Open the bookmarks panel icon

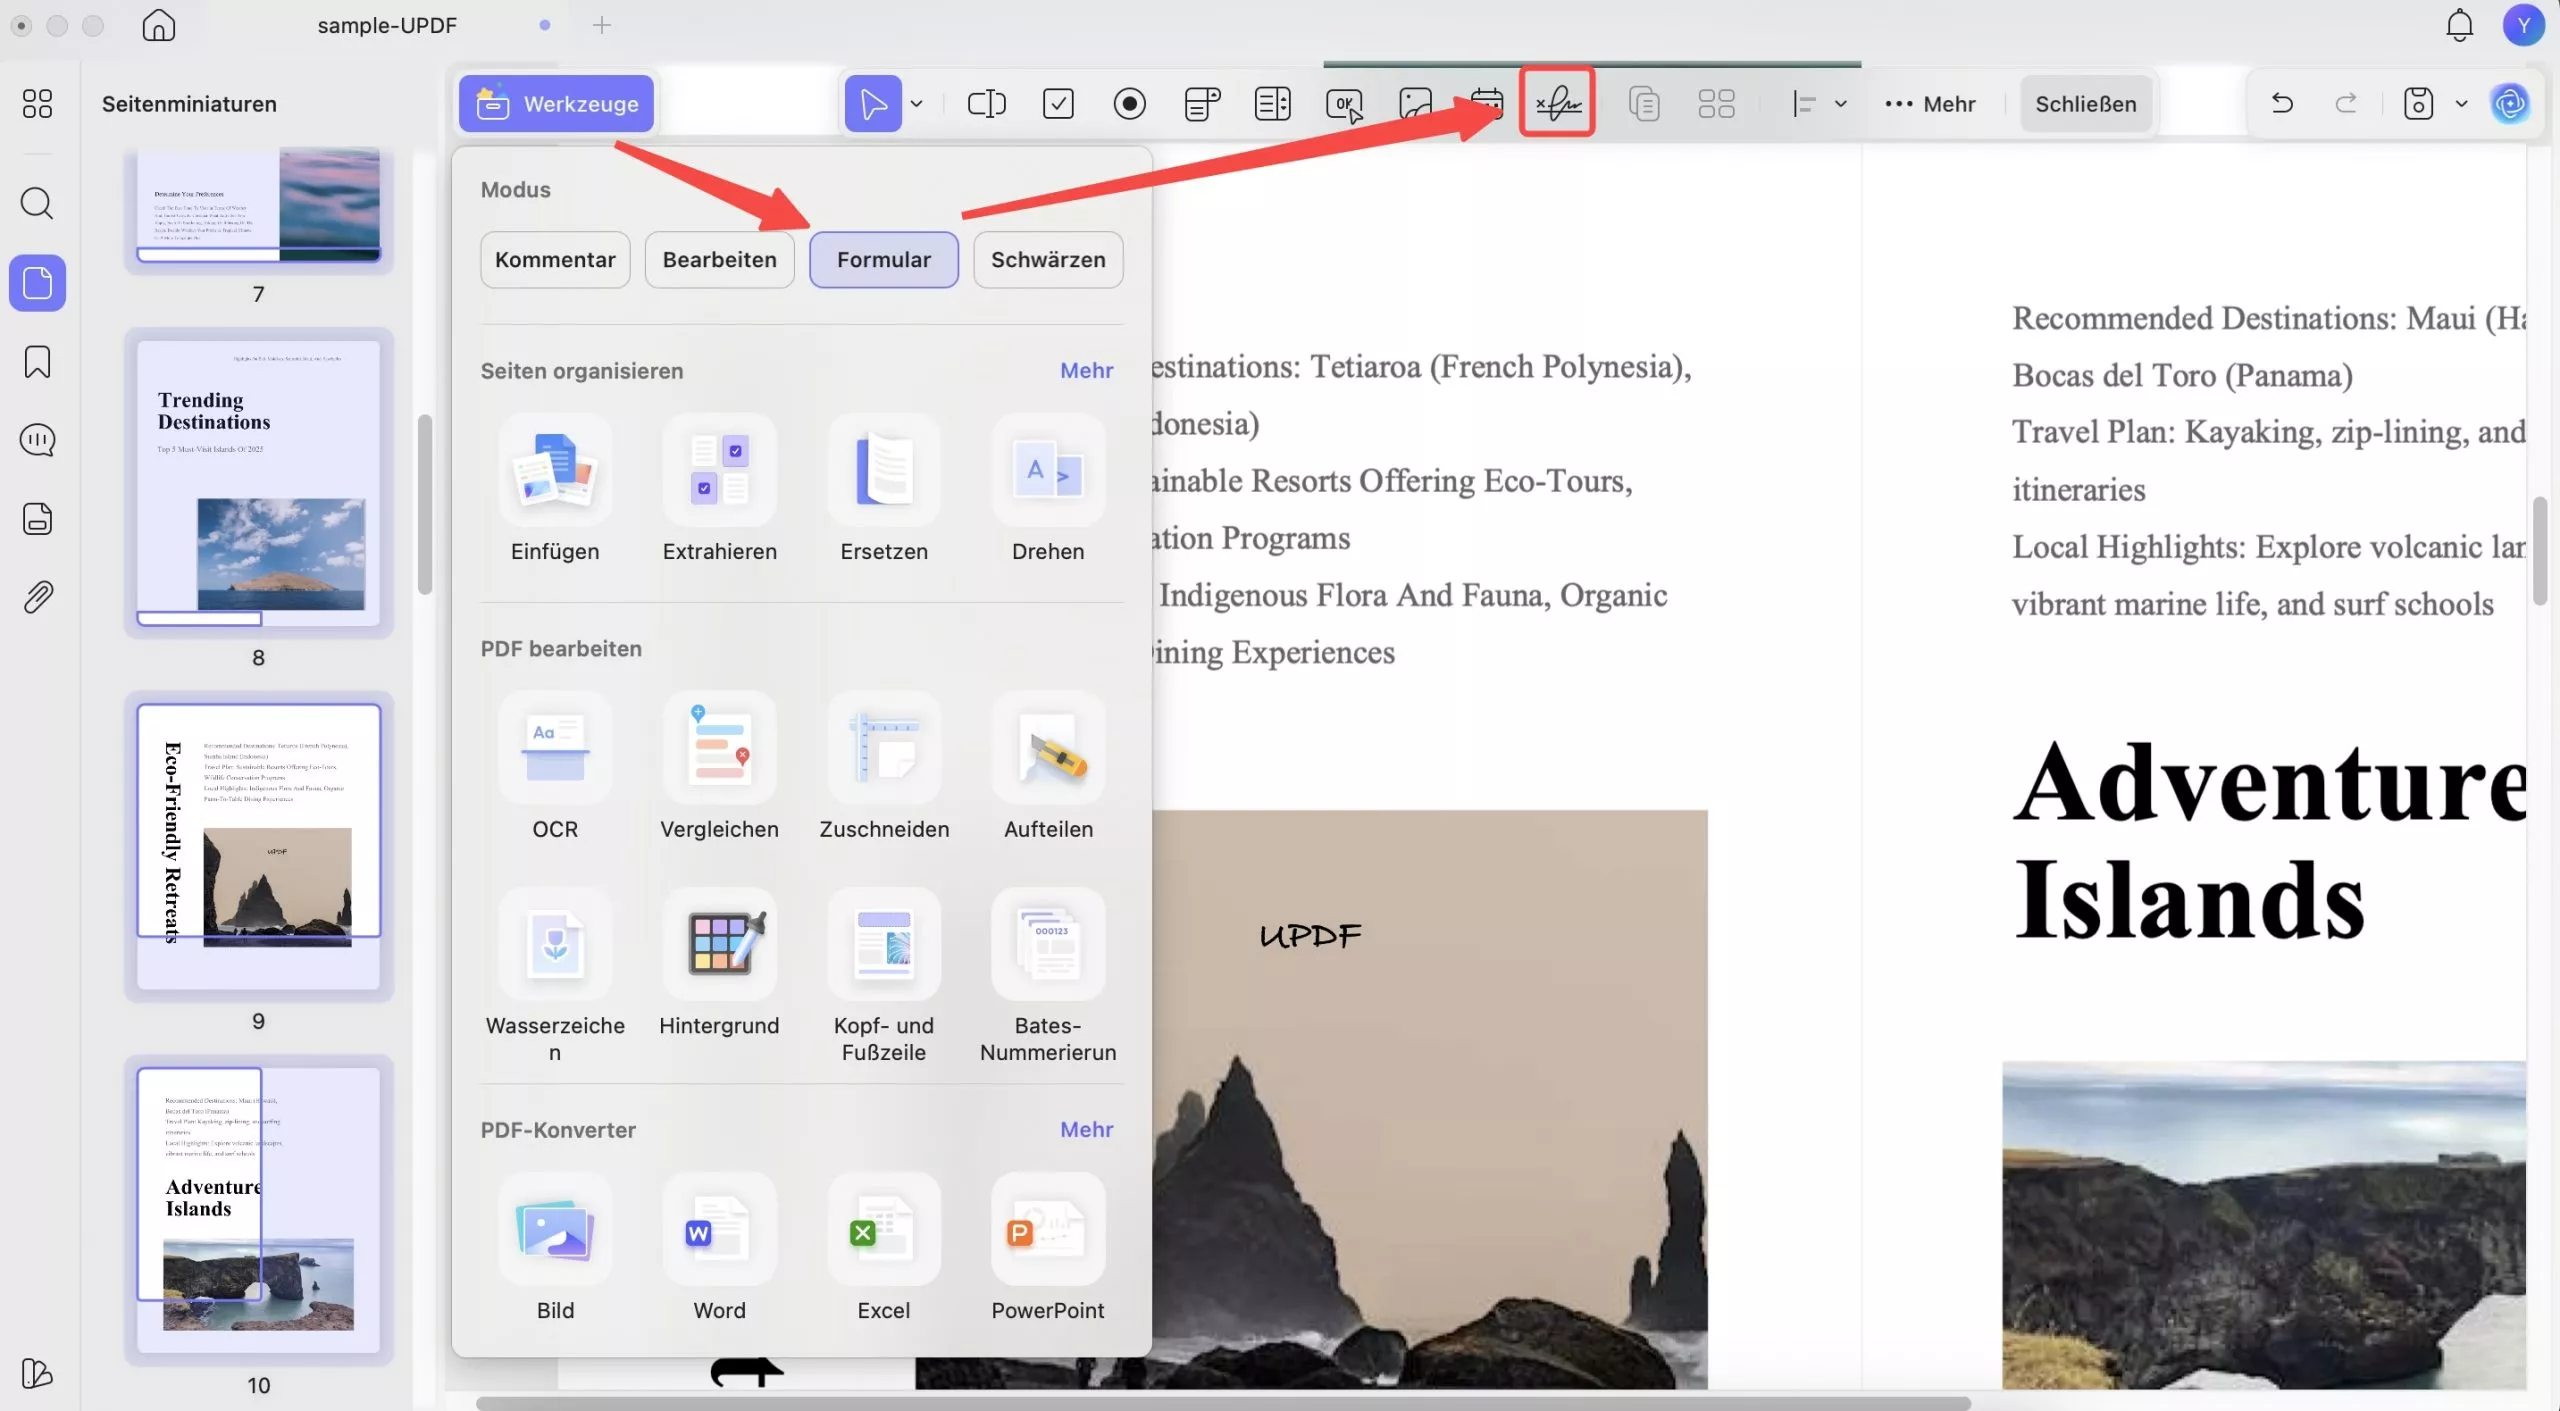tap(37, 361)
